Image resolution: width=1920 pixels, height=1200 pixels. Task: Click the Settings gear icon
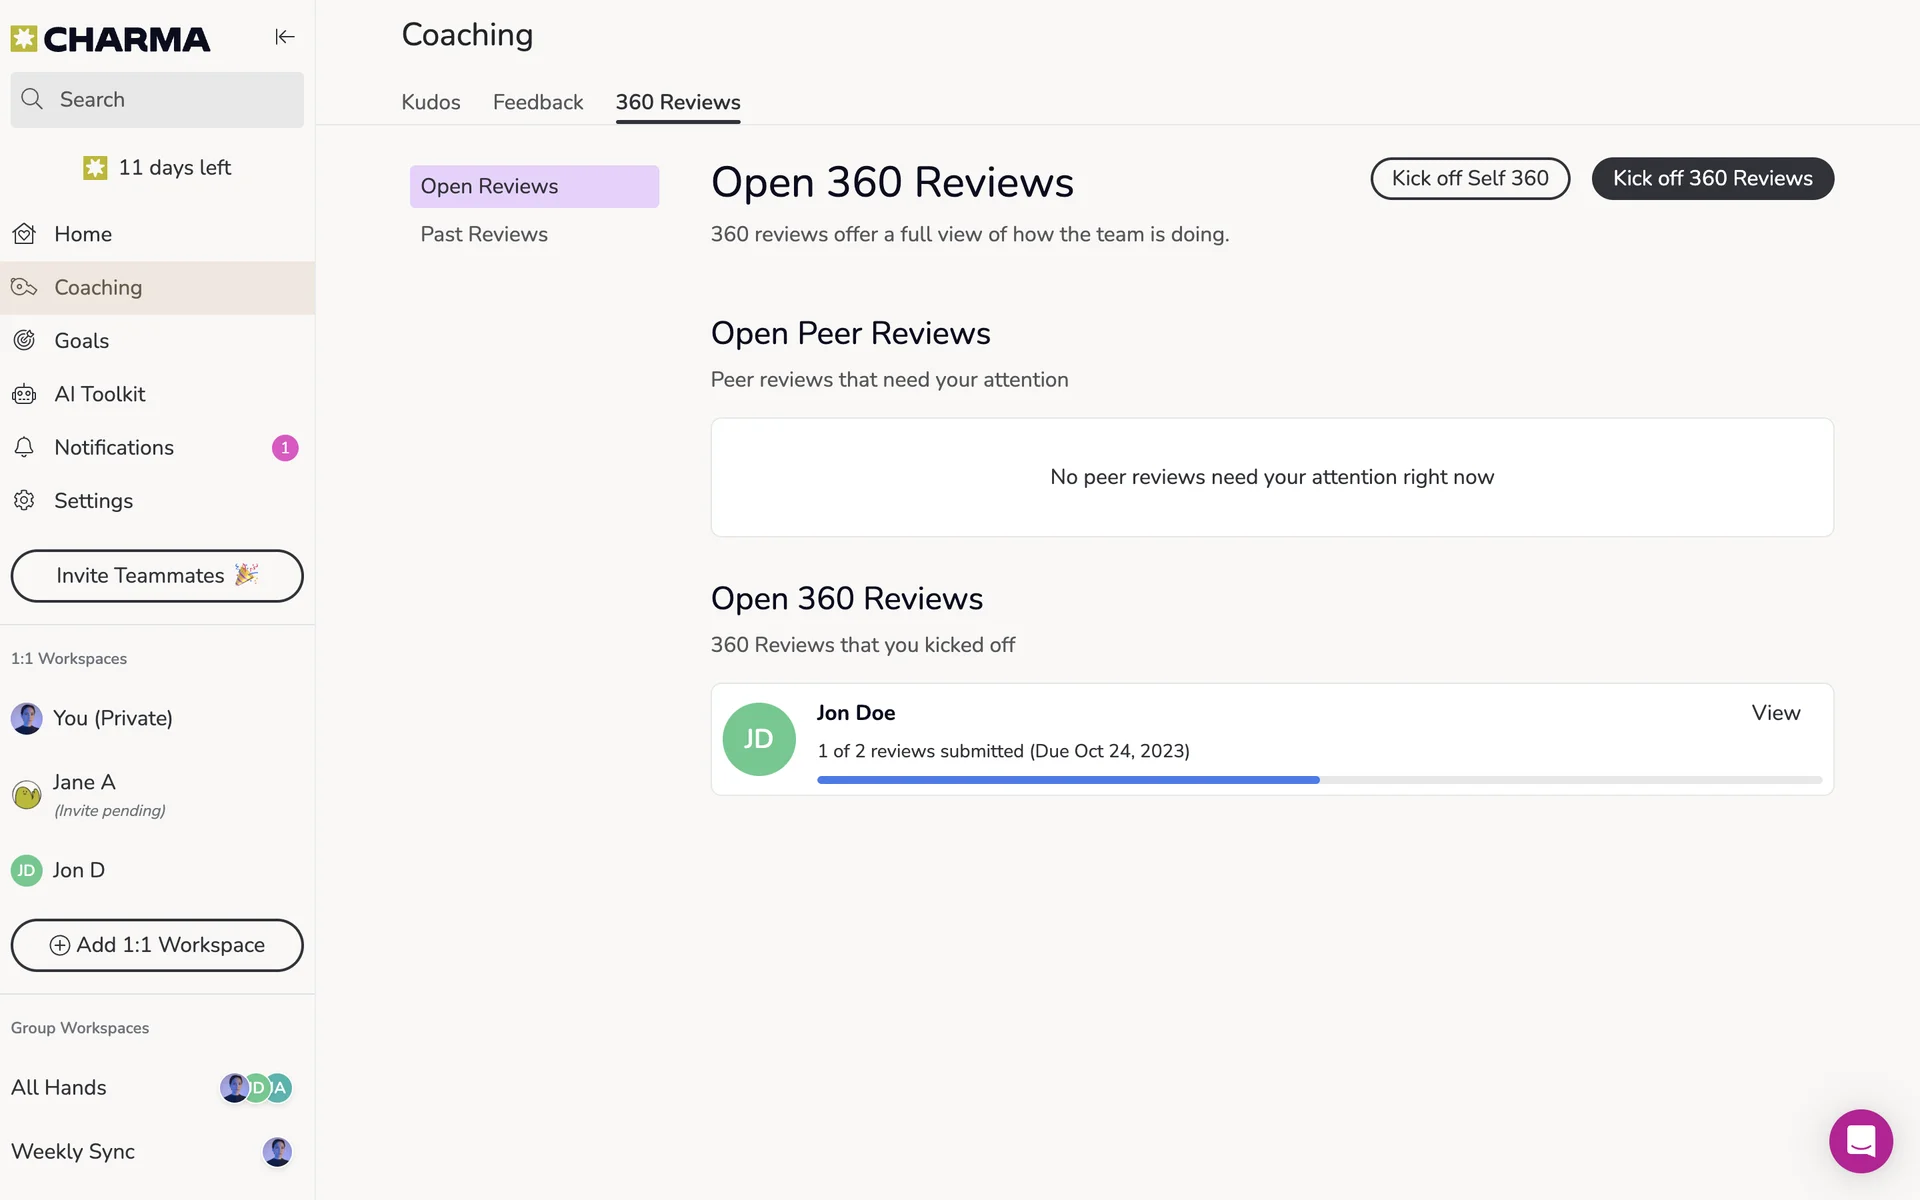click(x=25, y=501)
